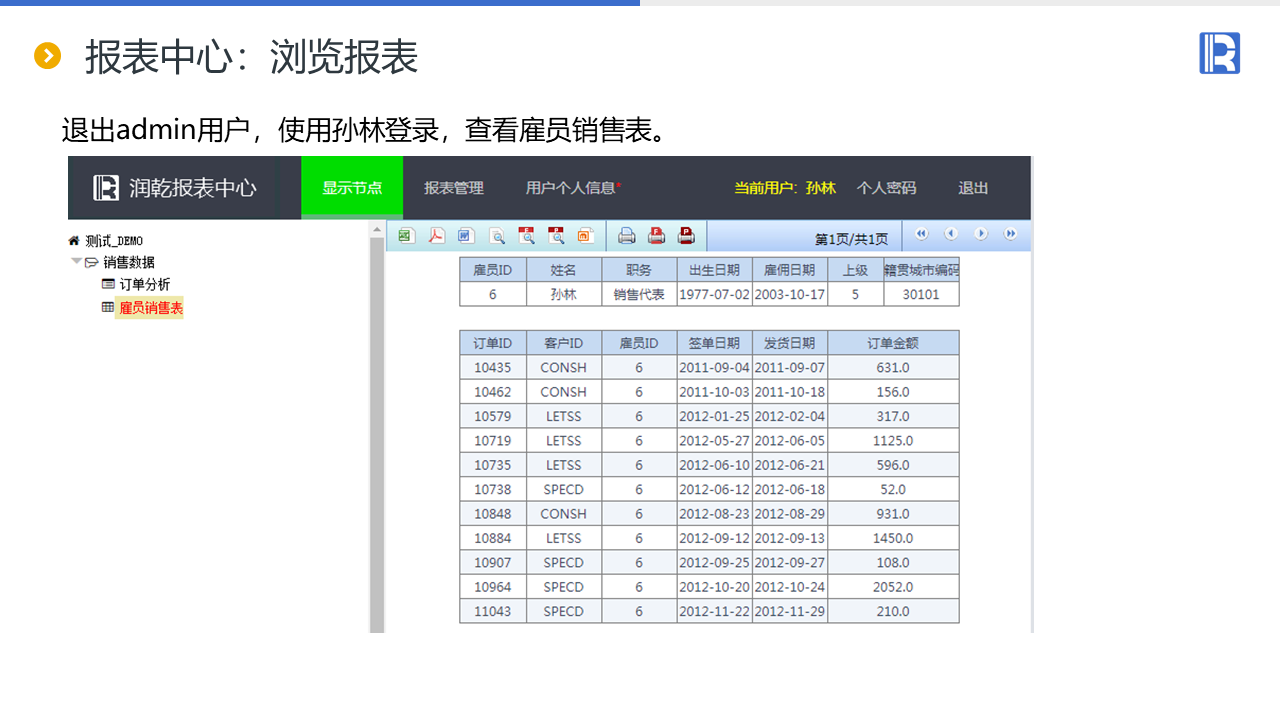
Task: Collapse the 销售数据 tree folder
Action: (x=76, y=262)
